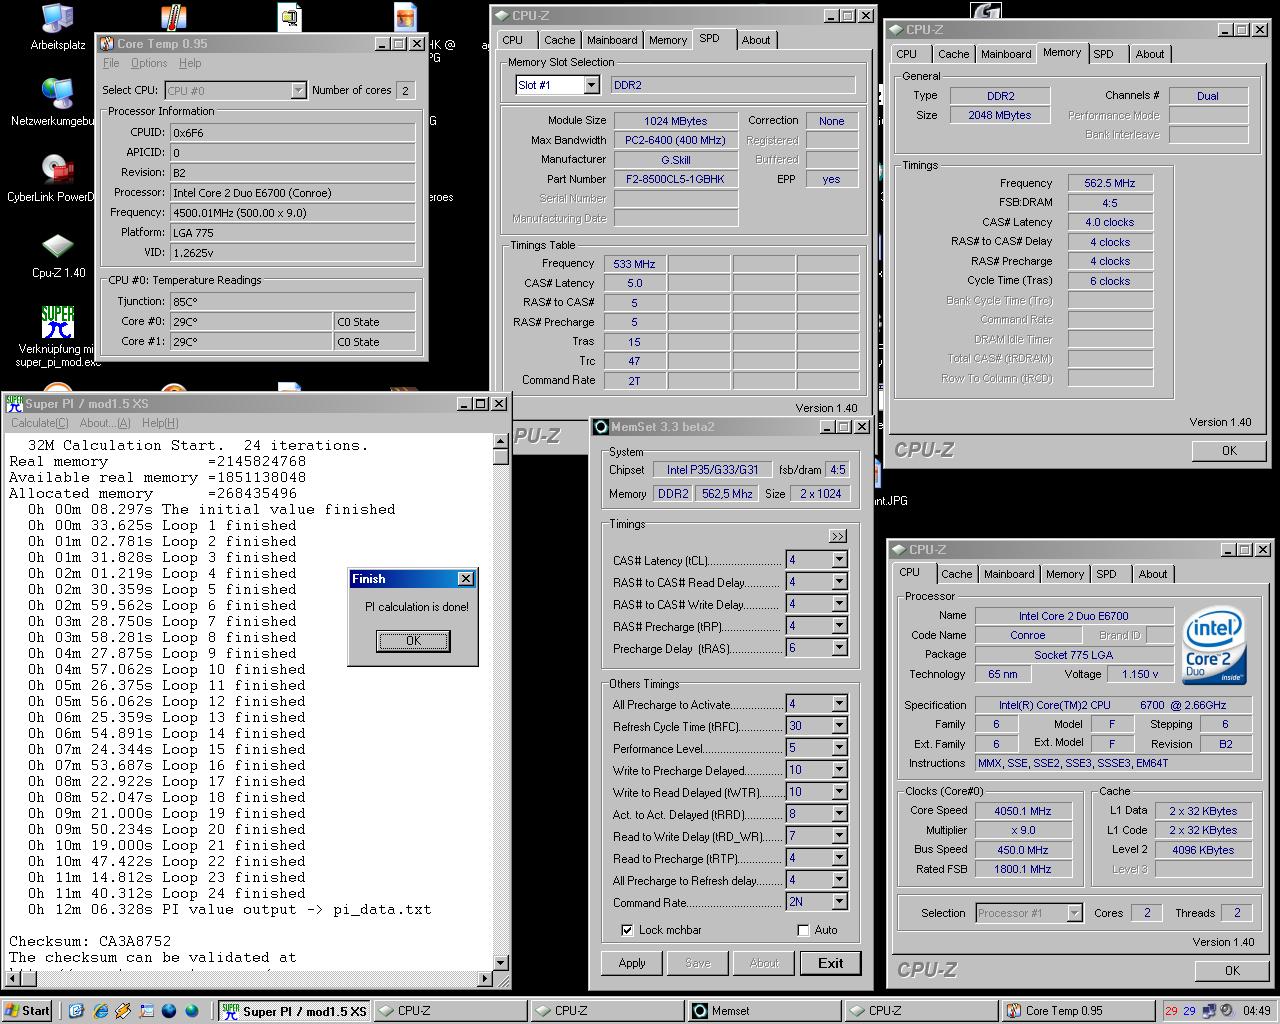Expand Write to Read Delayed (tWTR) dropdown
This screenshot has height=1024, width=1280.
pos(839,792)
